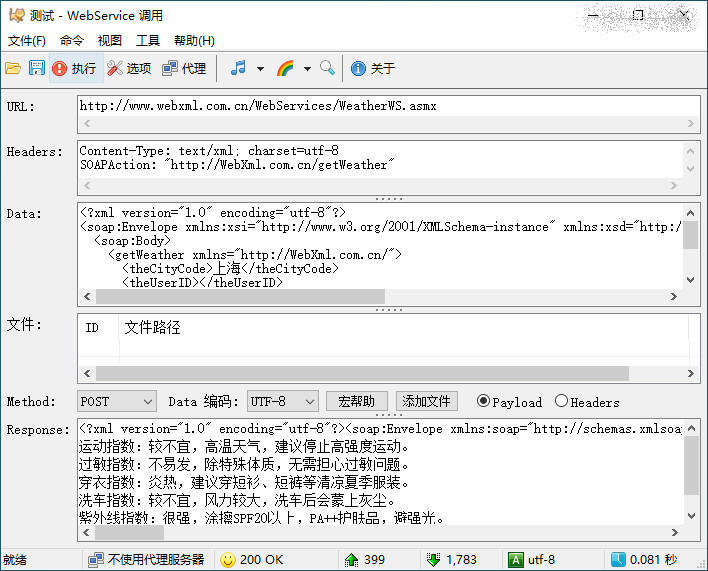
Task: Open the 工具 menu
Action: (148, 41)
